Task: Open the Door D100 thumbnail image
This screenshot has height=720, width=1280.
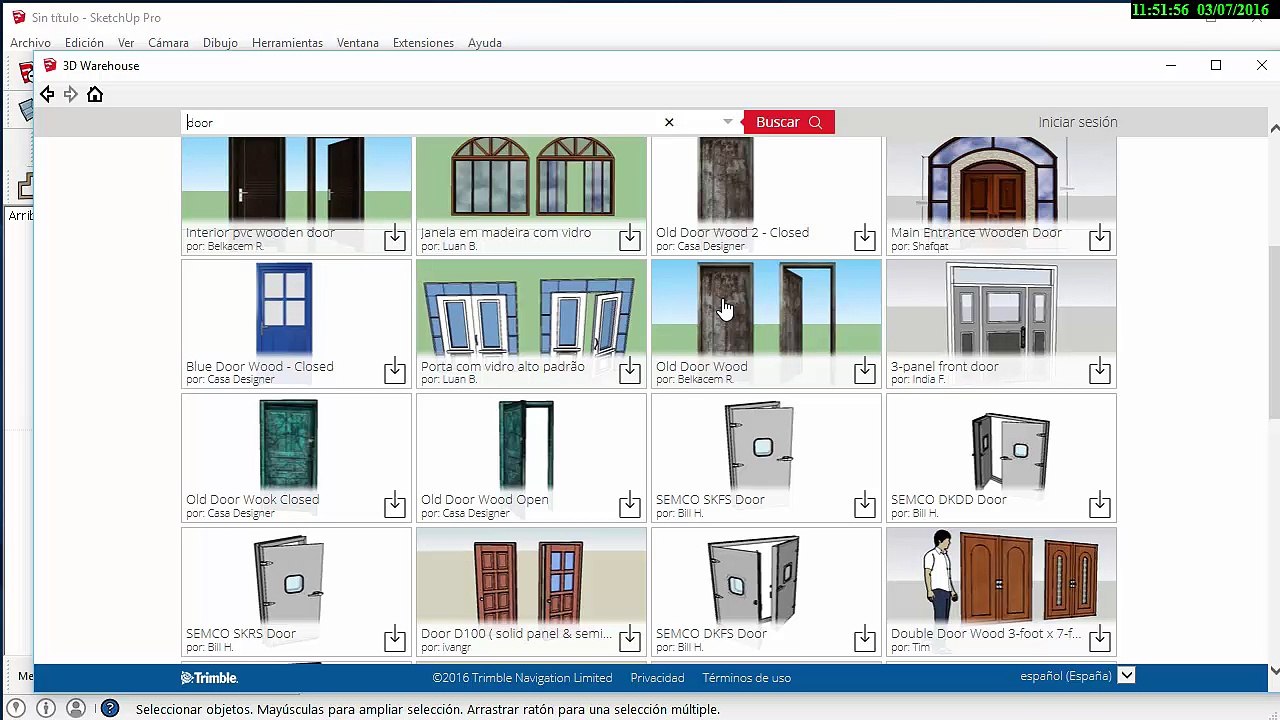Action: [x=531, y=576]
